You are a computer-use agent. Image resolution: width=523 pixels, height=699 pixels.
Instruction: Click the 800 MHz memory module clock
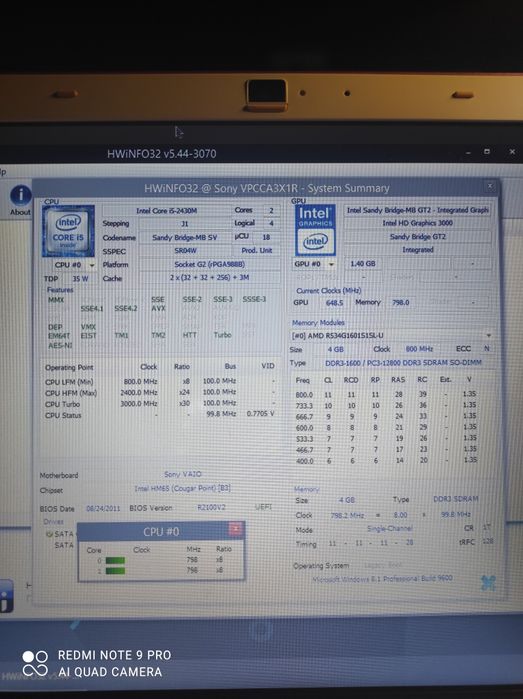tap(419, 349)
